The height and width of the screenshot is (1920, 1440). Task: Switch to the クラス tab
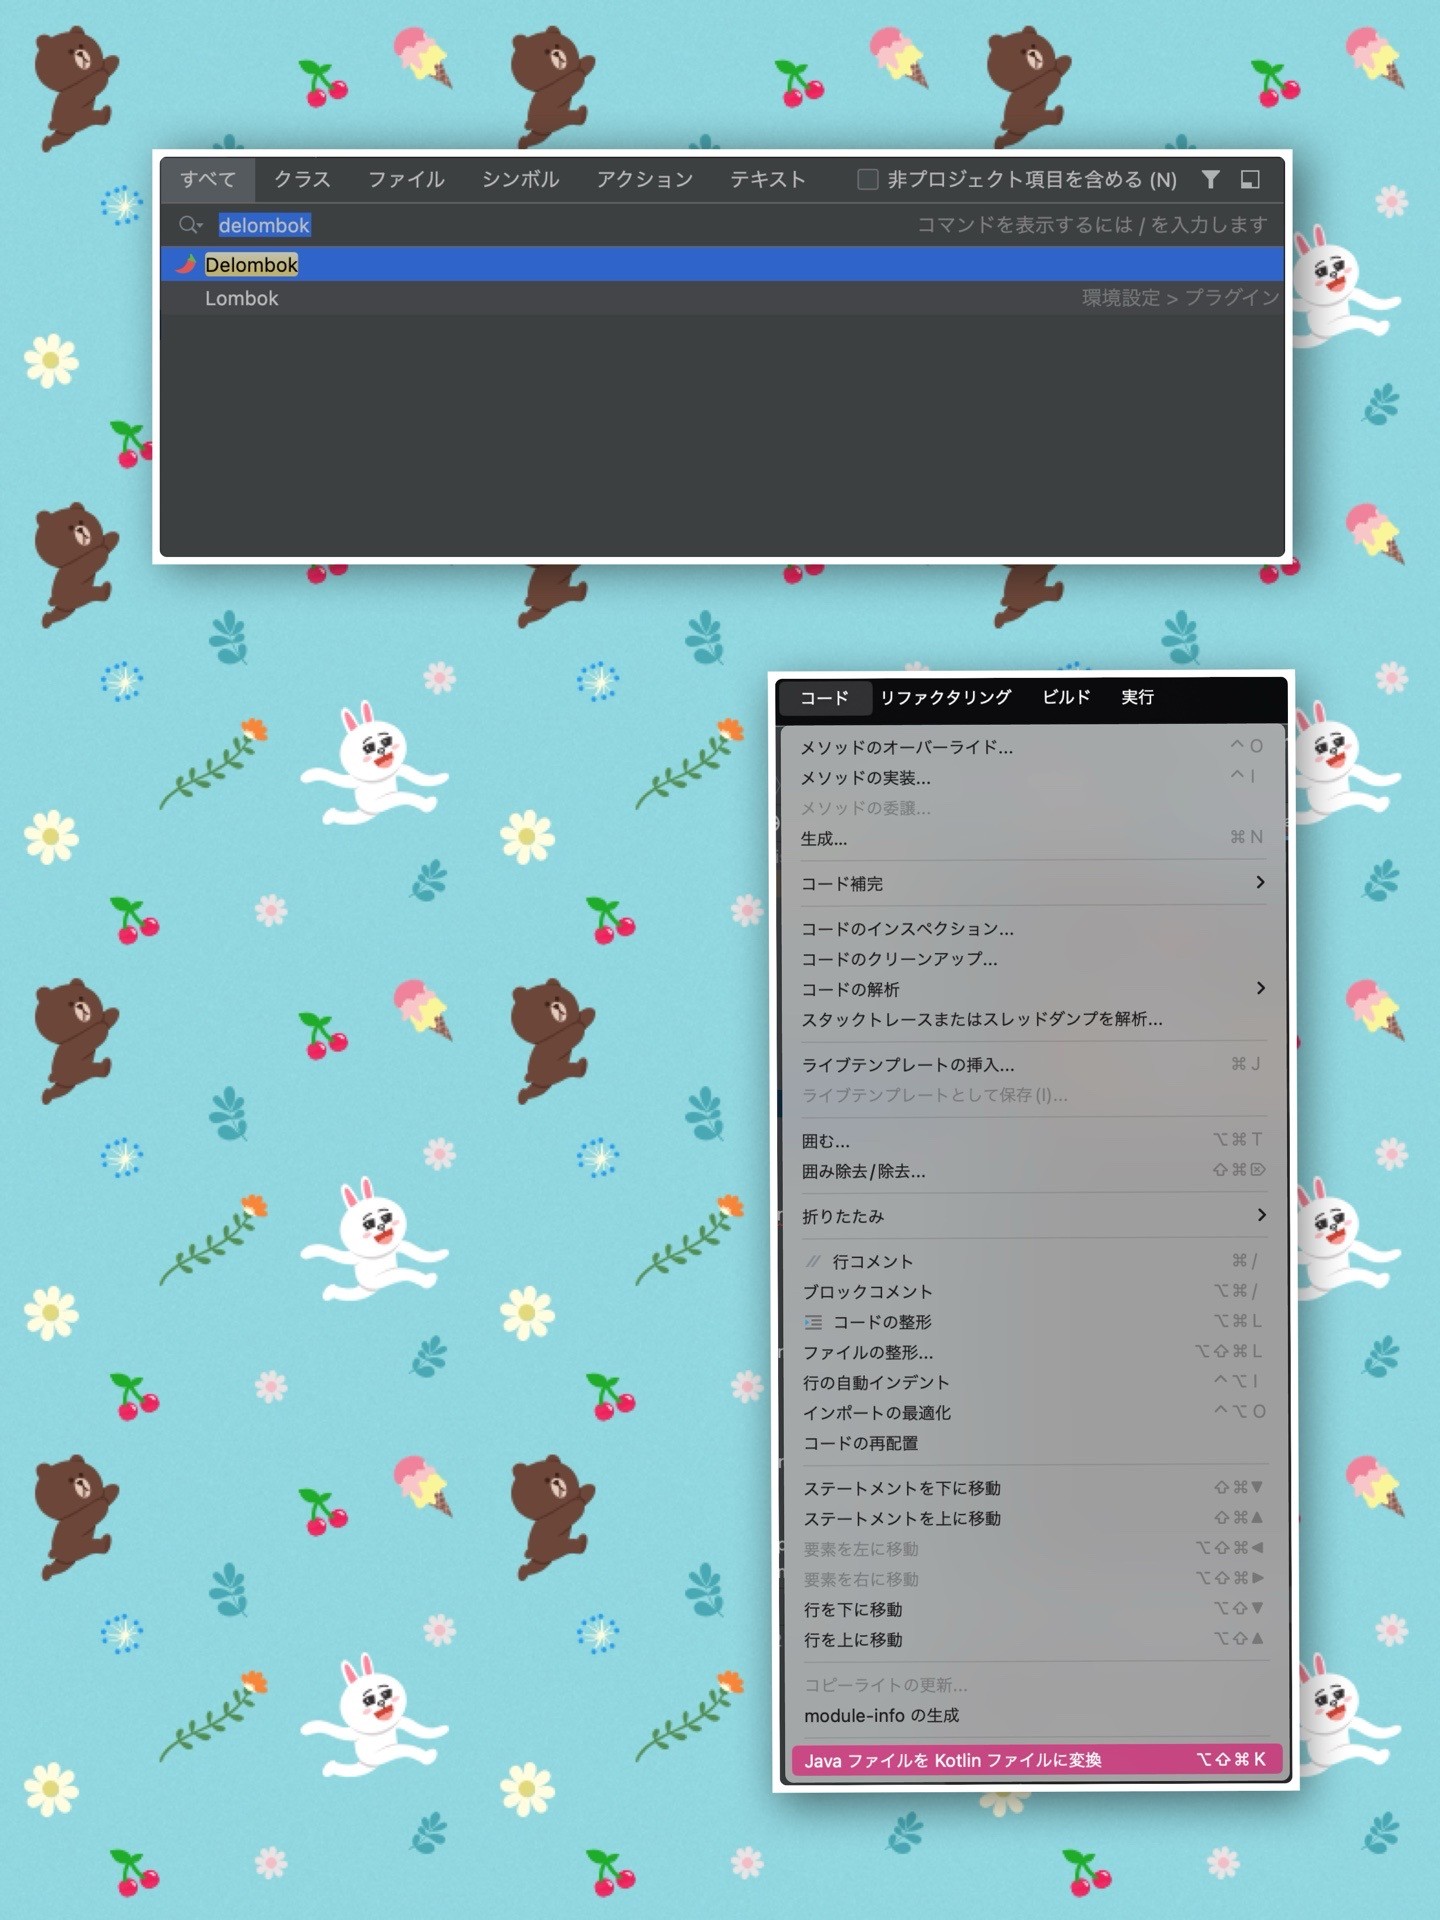coord(302,180)
